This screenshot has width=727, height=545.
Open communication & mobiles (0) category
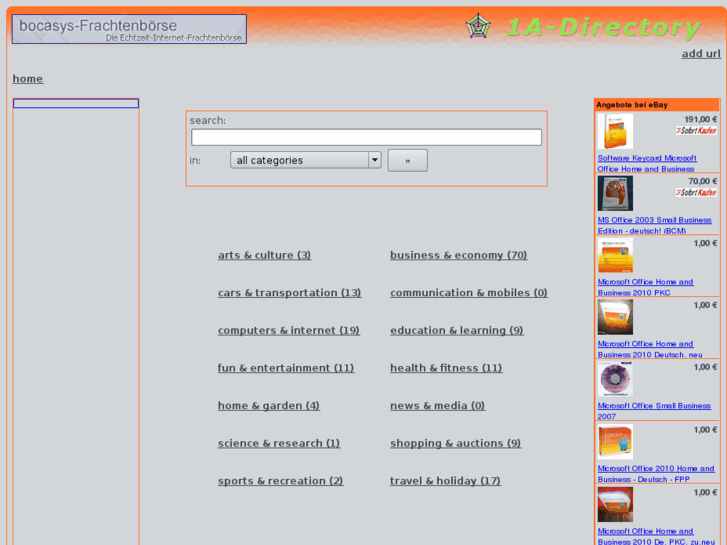(469, 293)
